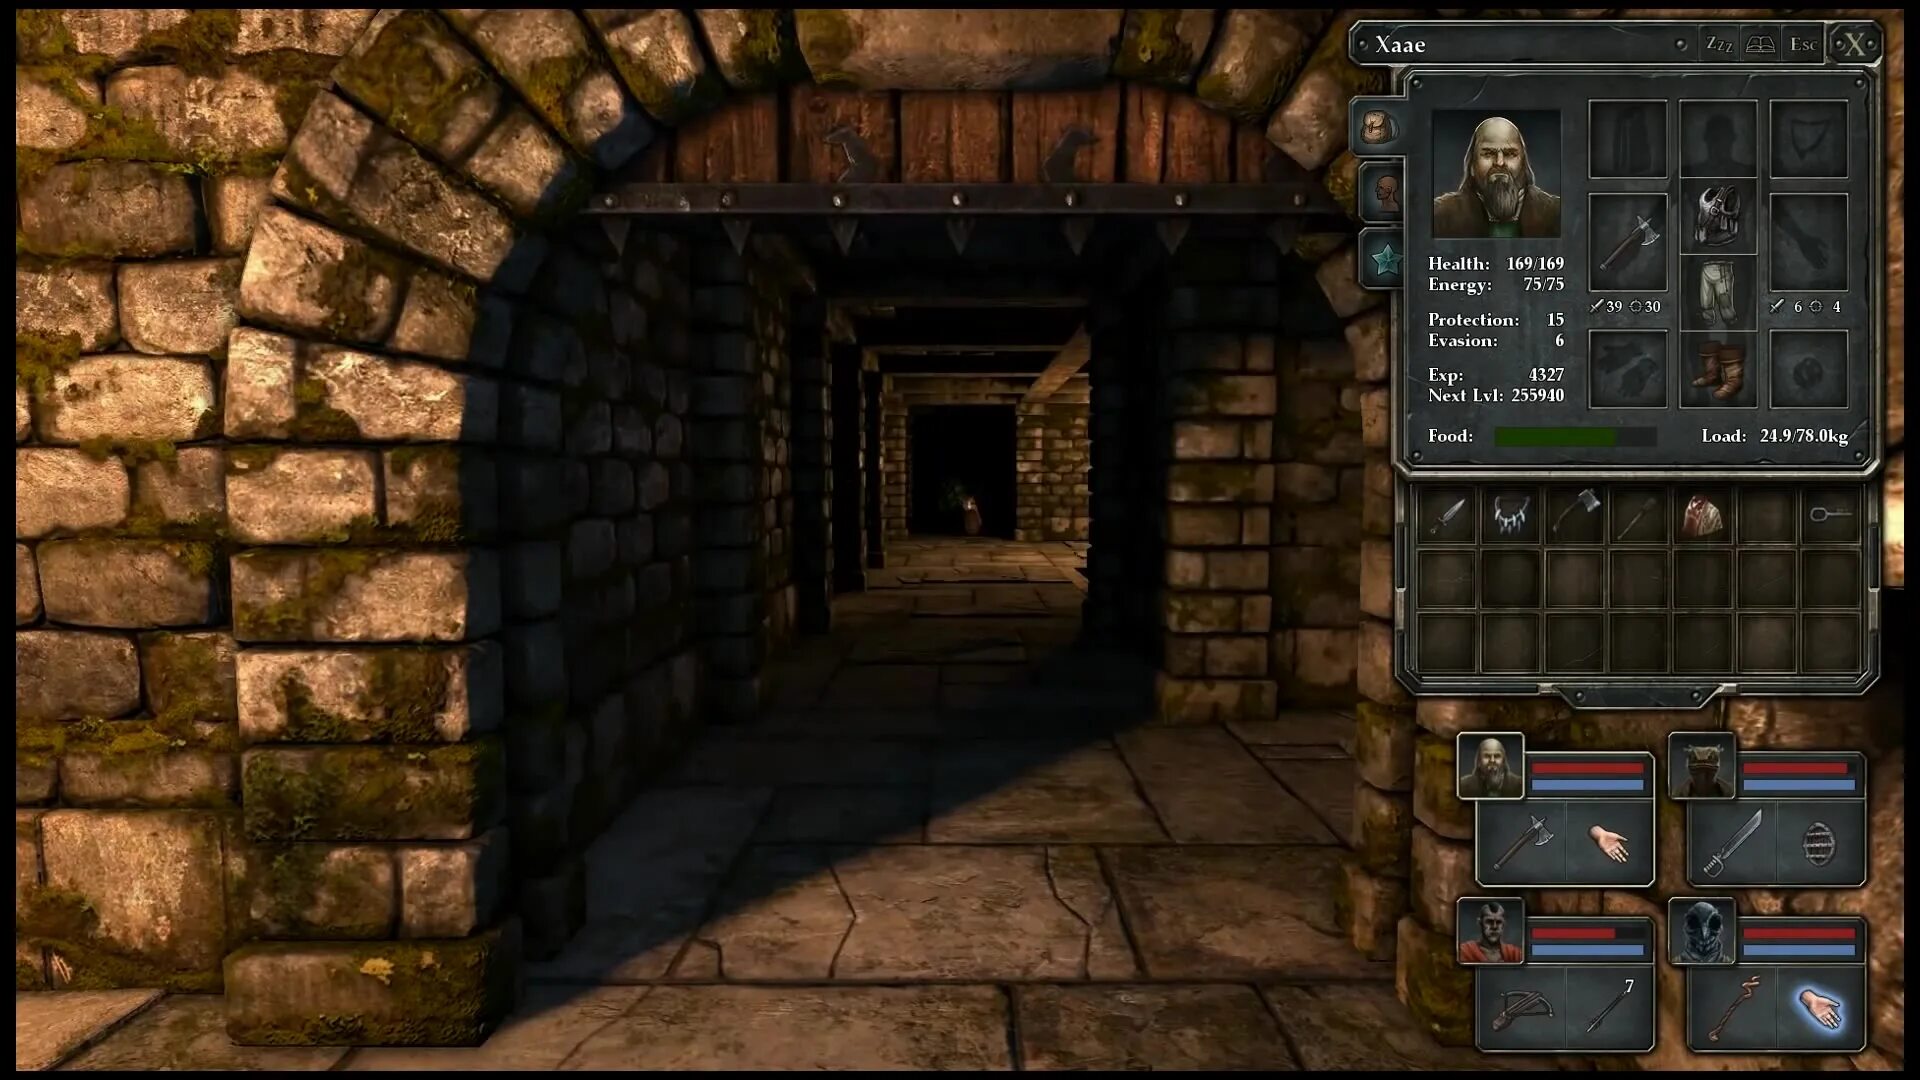Attack with the crossbow hand slot

click(1520, 1008)
